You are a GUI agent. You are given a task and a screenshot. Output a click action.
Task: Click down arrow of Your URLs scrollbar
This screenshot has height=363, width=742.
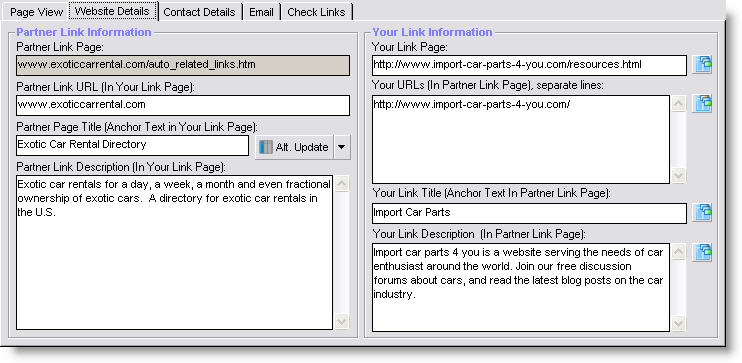click(679, 176)
